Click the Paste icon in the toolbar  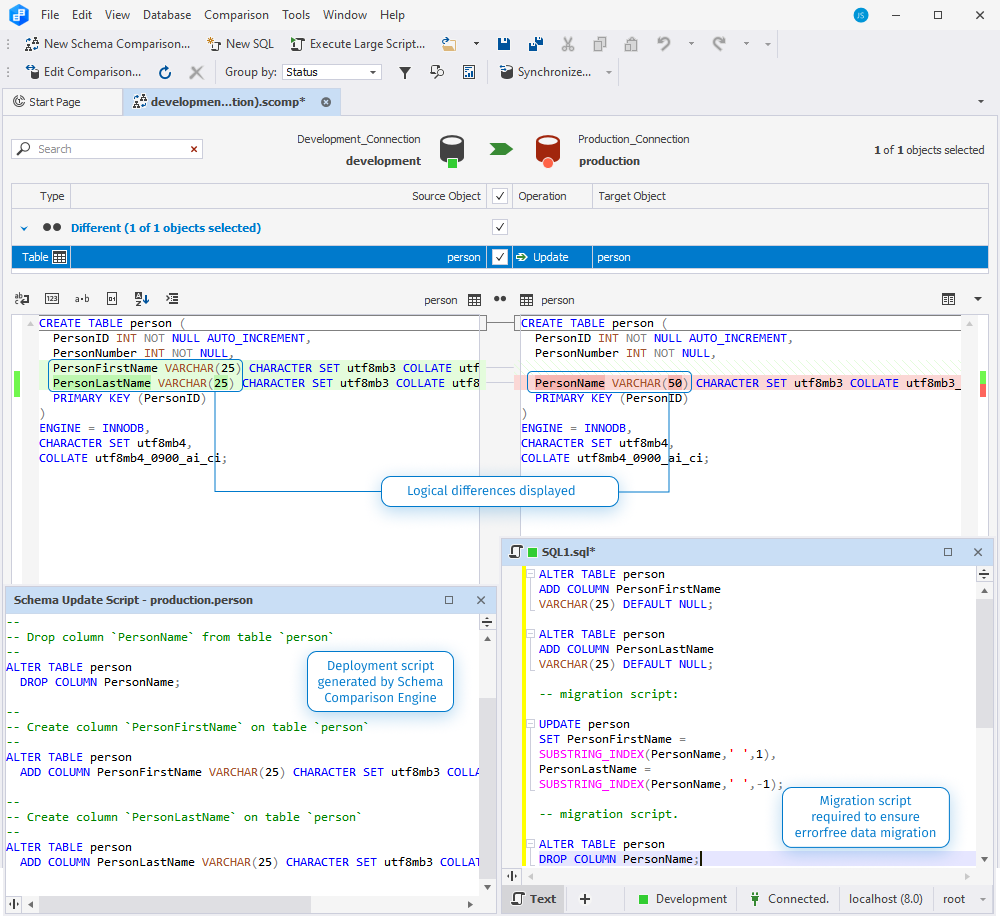(x=631, y=44)
